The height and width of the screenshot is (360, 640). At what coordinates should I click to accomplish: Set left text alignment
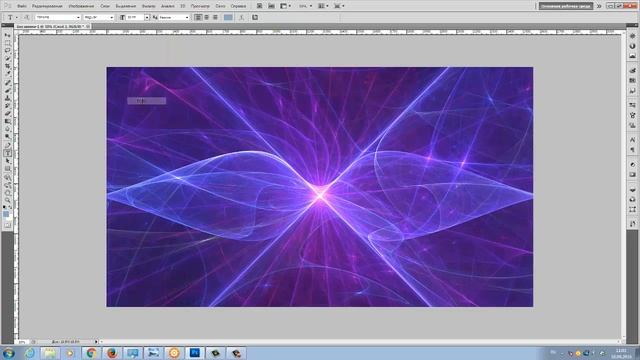tap(198, 17)
